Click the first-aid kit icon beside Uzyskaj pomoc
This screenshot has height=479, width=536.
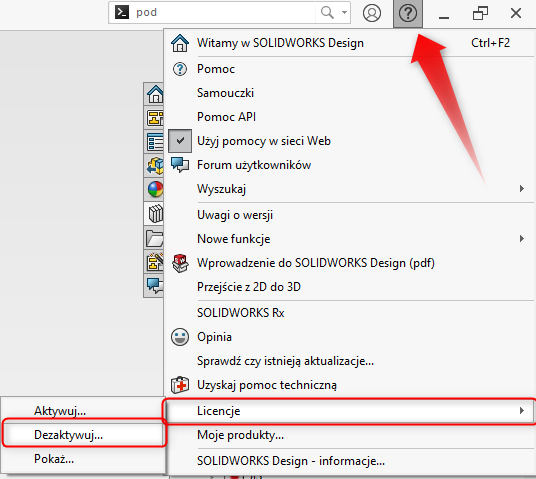[x=180, y=385]
